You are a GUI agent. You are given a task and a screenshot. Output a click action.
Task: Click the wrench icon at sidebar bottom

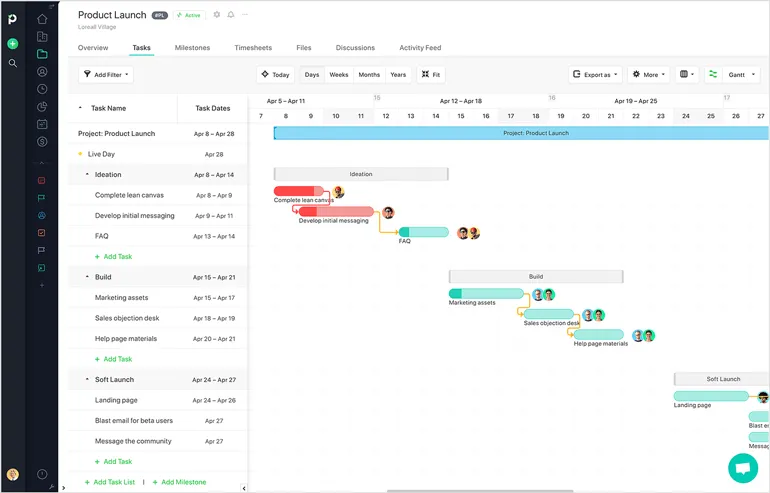[52, 487]
